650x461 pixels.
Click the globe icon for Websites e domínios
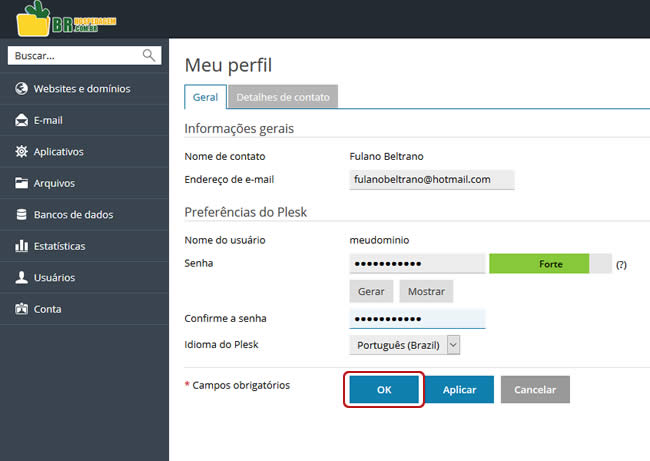click(x=22, y=88)
